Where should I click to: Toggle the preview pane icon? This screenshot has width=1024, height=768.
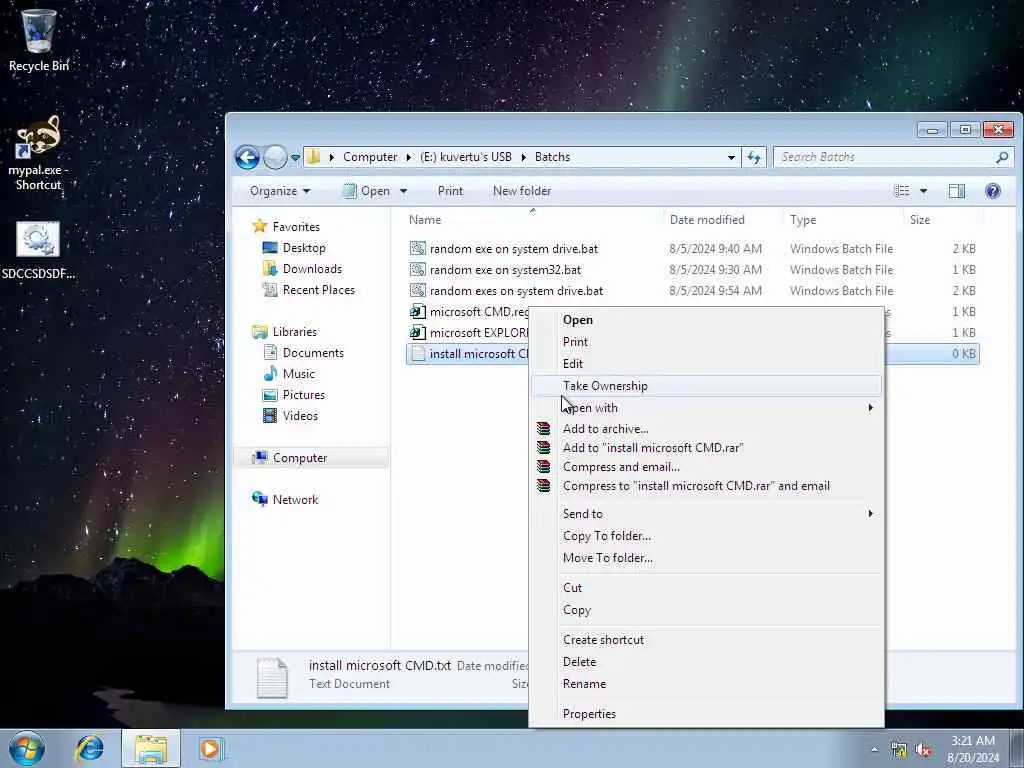pos(957,191)
